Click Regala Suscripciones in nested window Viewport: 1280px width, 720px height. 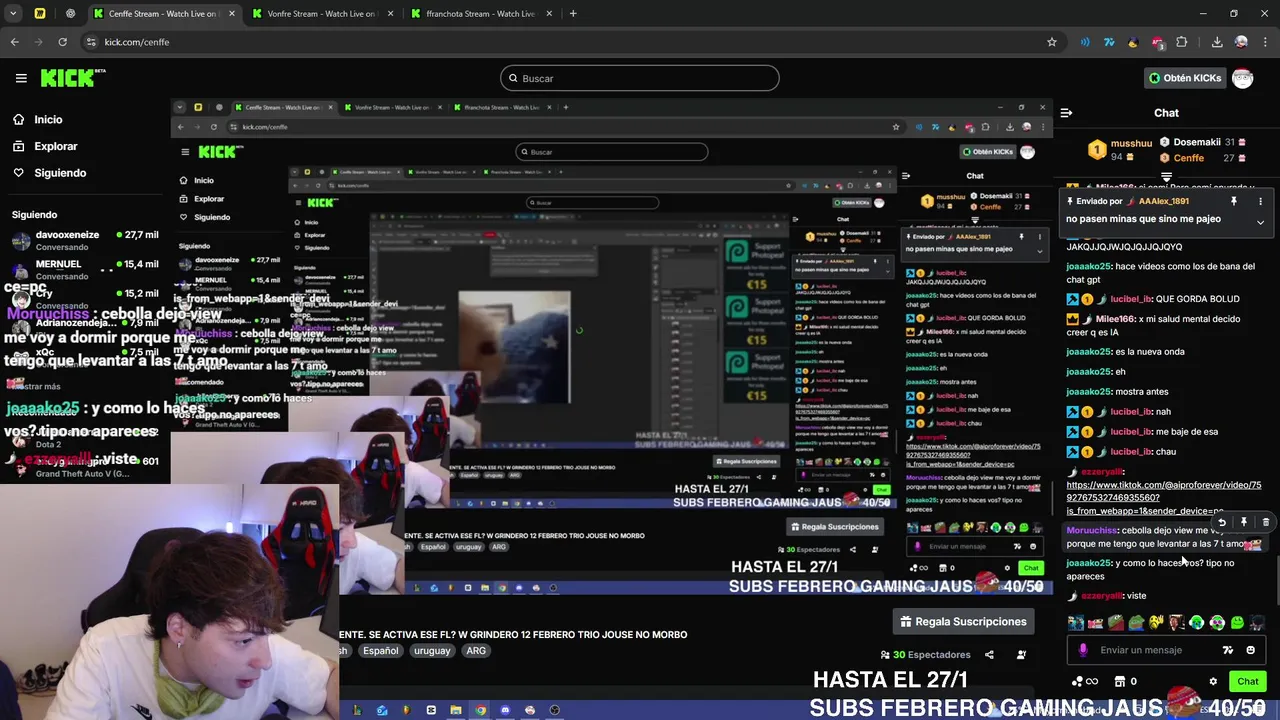point(835,527)
